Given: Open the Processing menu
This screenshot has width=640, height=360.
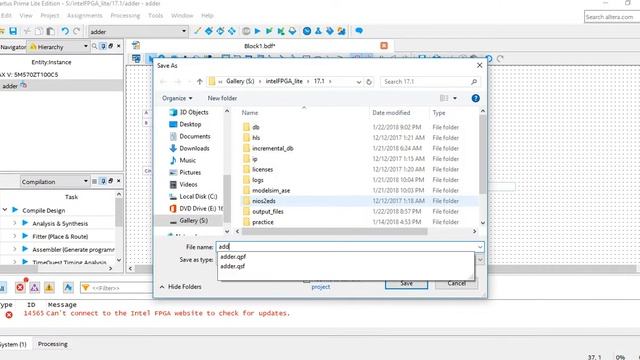Looking at the screenshot, I should click(x=125, y=16).
